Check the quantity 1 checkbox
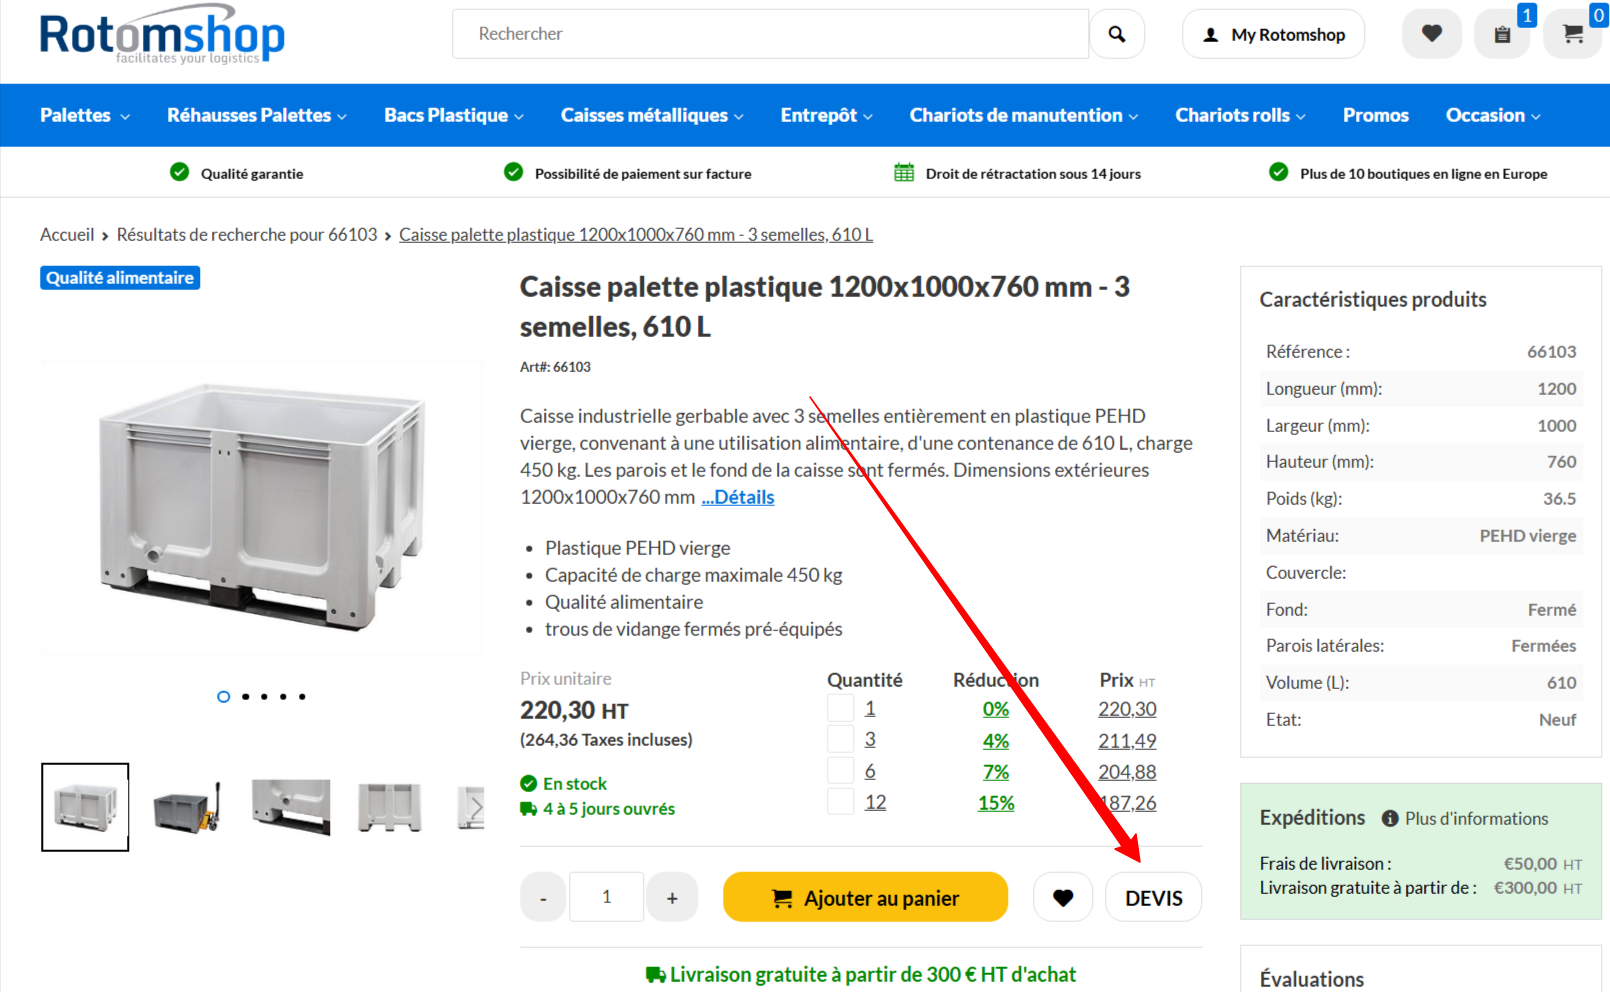Image resolution: width=1610 pixels, height=992 pixels. [840, 708]
